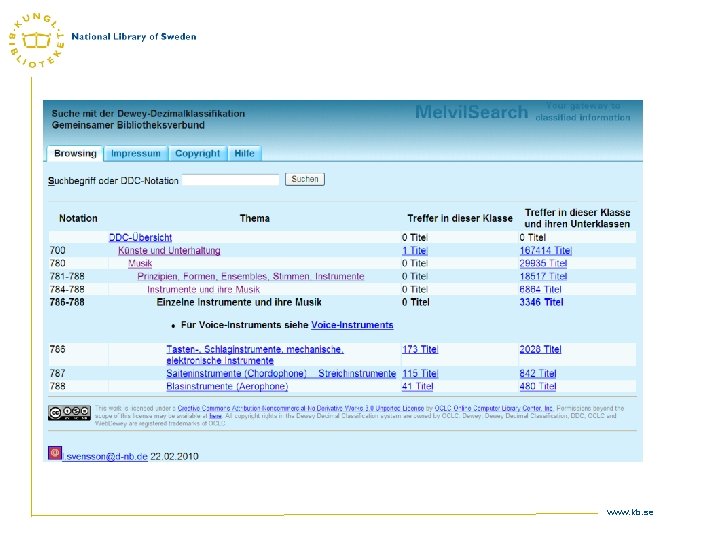Screen dimensions: 720x540
Task: Select the Browsing tab
Action: click(x=75, y=153)
